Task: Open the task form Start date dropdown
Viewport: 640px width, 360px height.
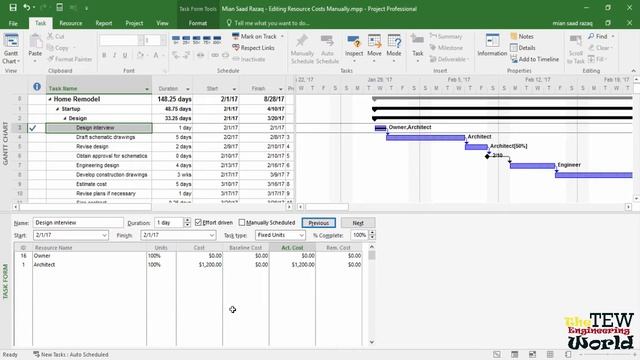Action: (x=104, y=235)
